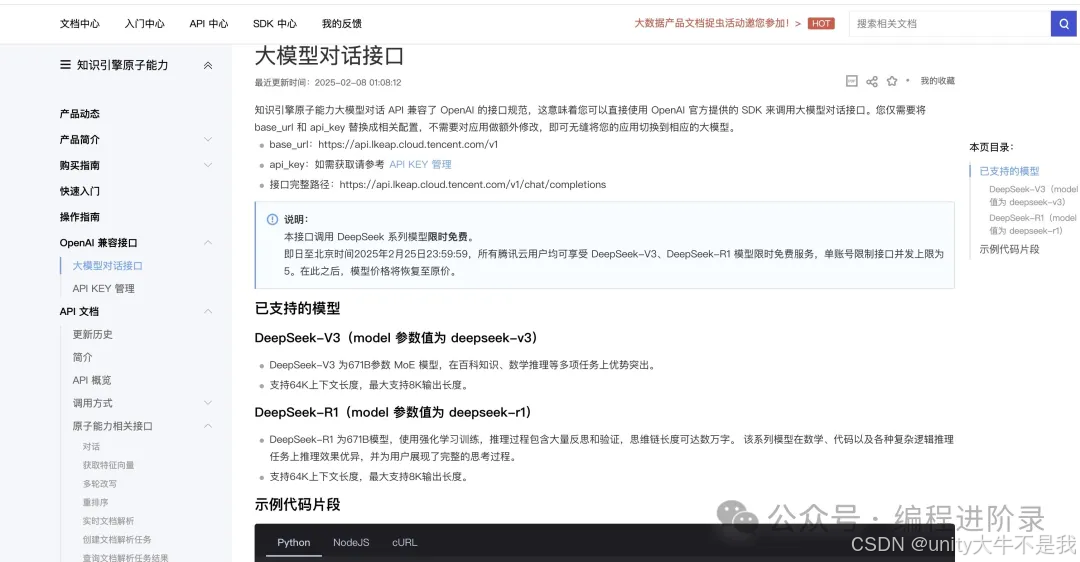Open 操作指南 in sidebar

80,217
